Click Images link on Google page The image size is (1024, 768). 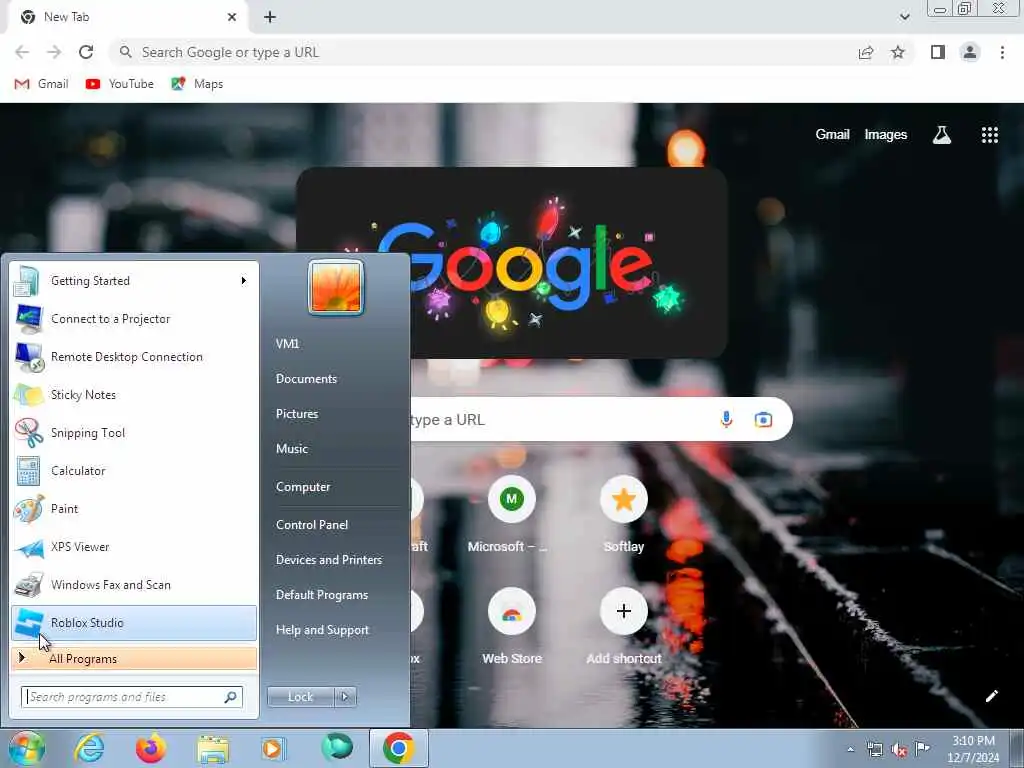886,135
